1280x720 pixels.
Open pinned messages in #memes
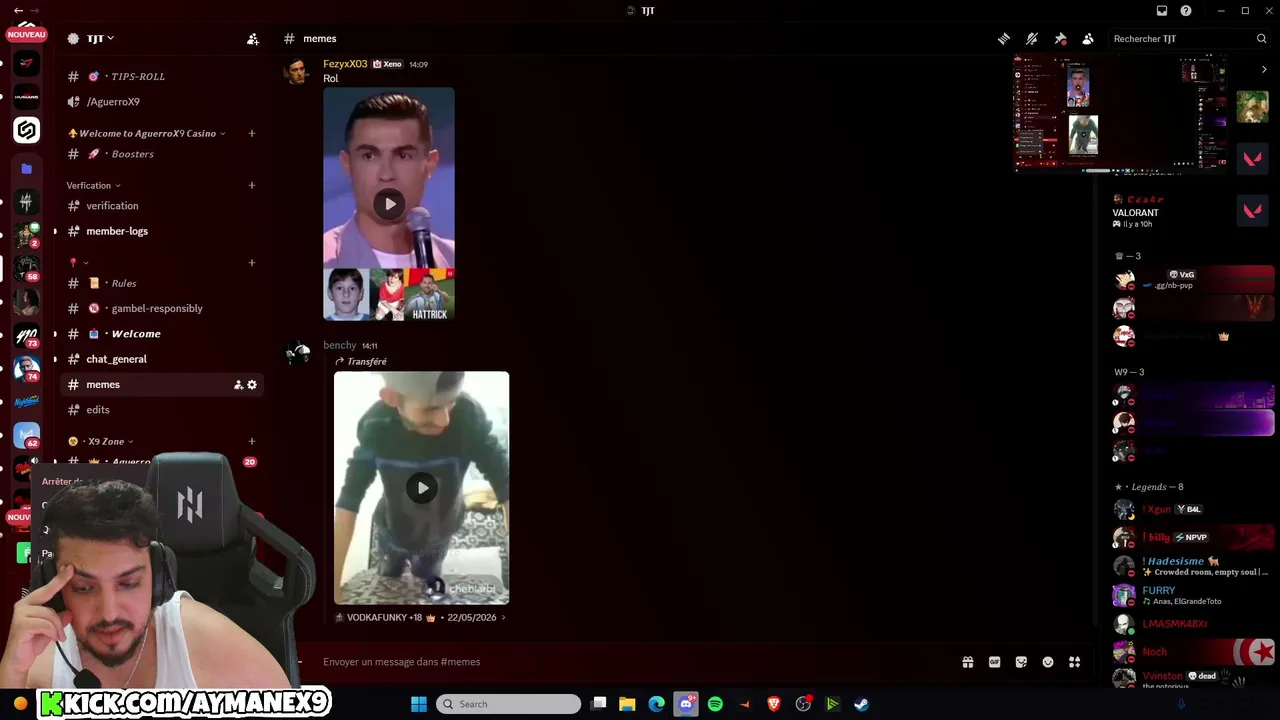point(1060,39)
